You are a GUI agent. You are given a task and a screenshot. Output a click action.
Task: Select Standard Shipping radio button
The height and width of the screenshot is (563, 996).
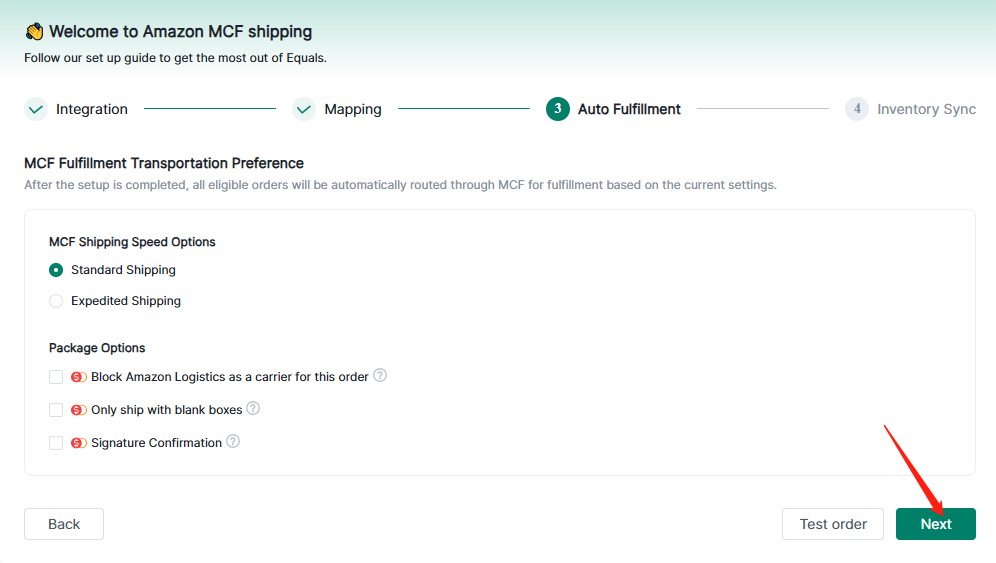(x=56, y=270)
